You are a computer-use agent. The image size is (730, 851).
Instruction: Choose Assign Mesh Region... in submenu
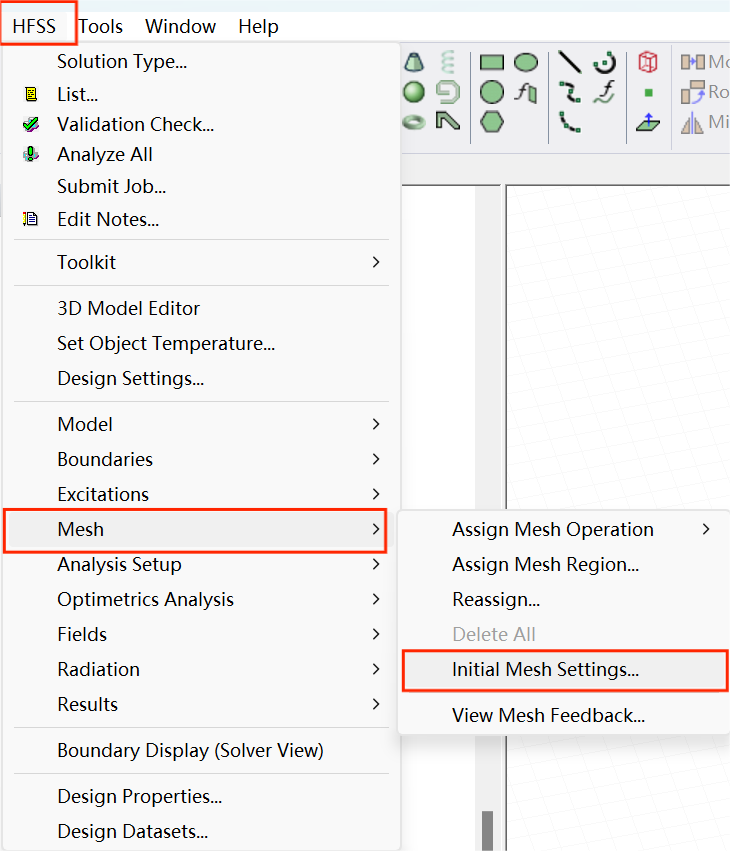click(x=545, y=564)
